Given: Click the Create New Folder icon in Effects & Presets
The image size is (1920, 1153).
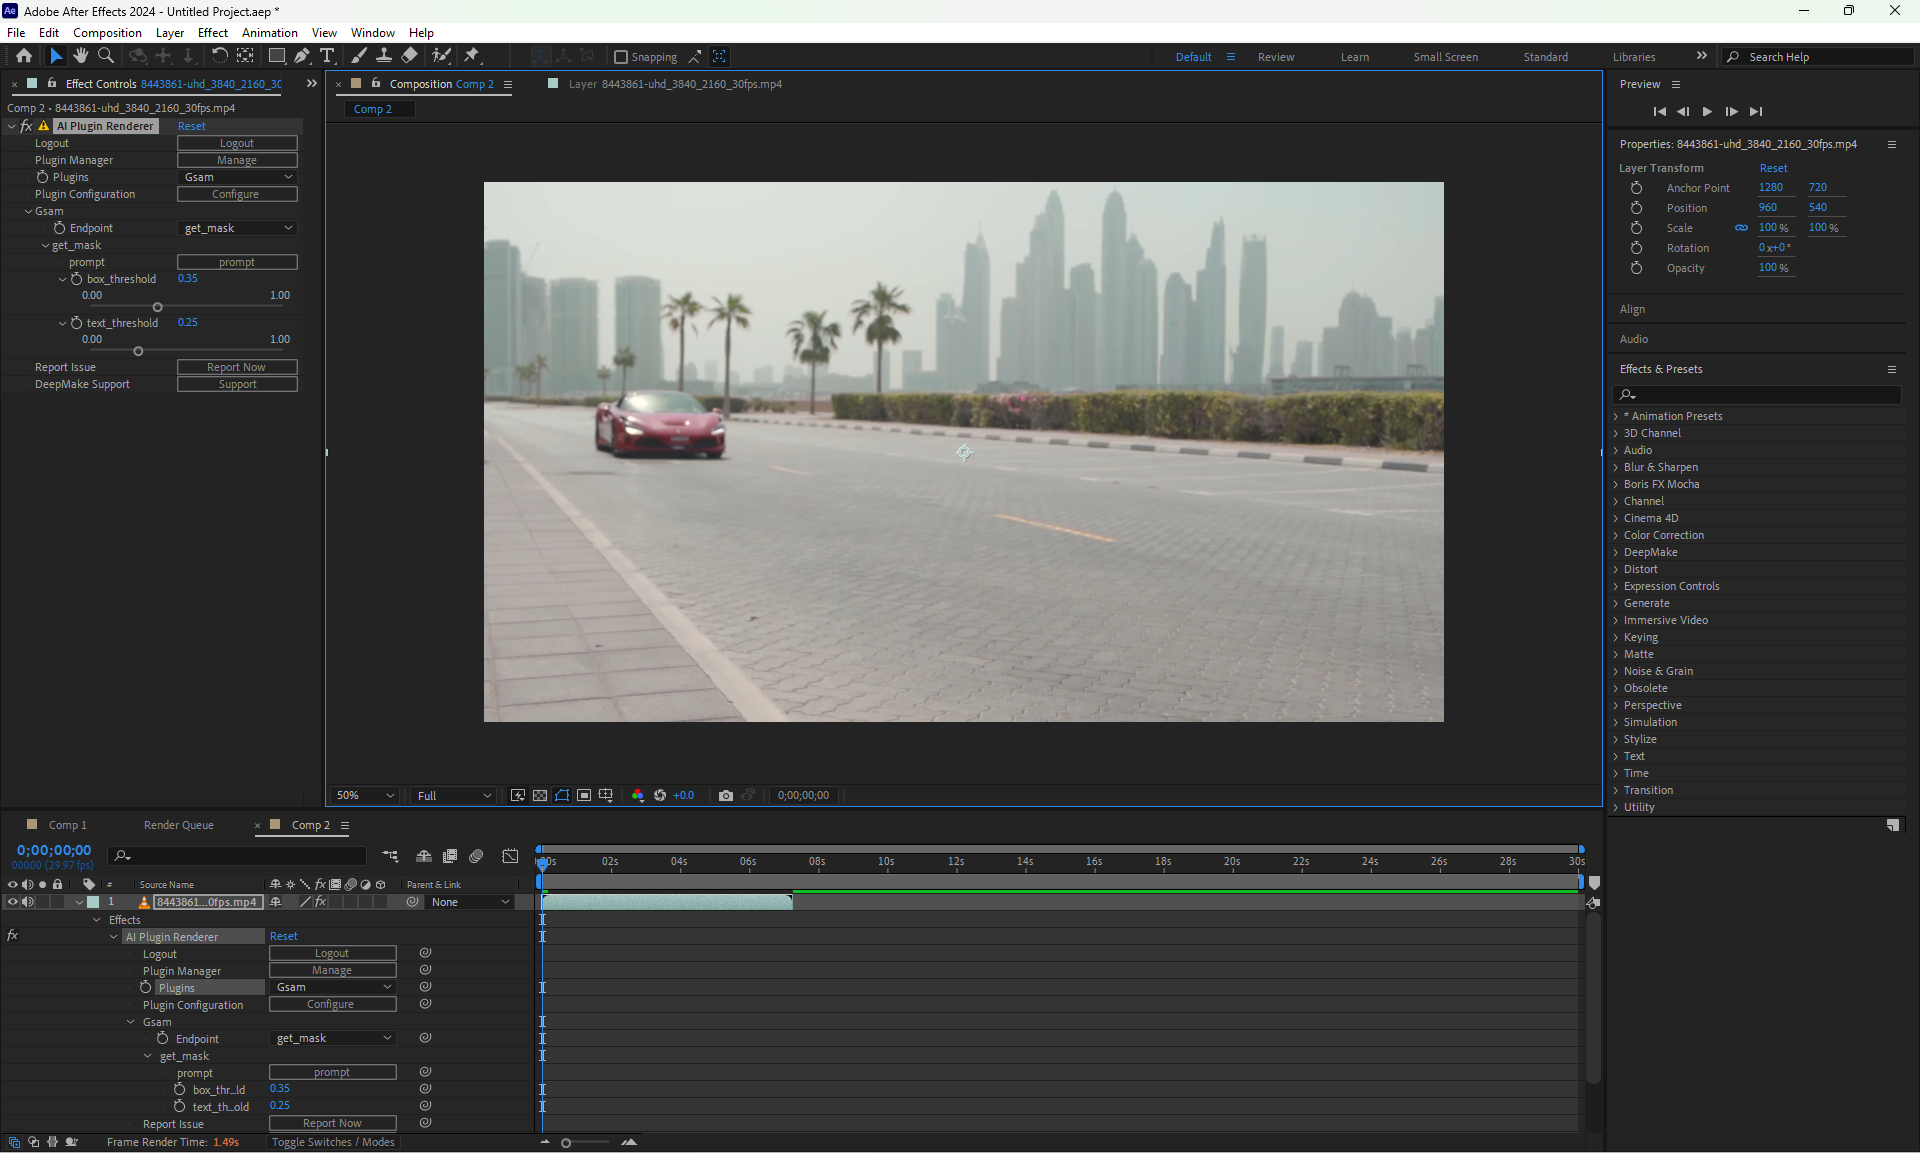Looking at the screenshot, I should tap(1893, 825).
